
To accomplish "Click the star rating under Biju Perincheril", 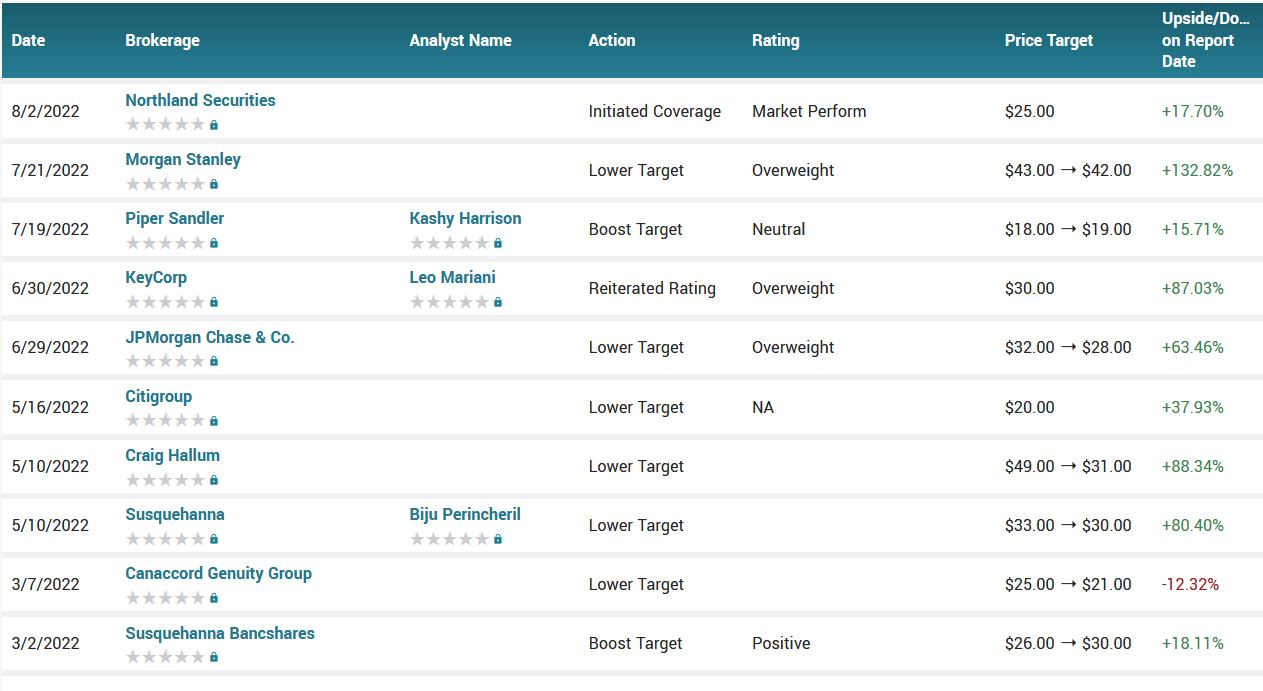I will [x=449, y=539].
